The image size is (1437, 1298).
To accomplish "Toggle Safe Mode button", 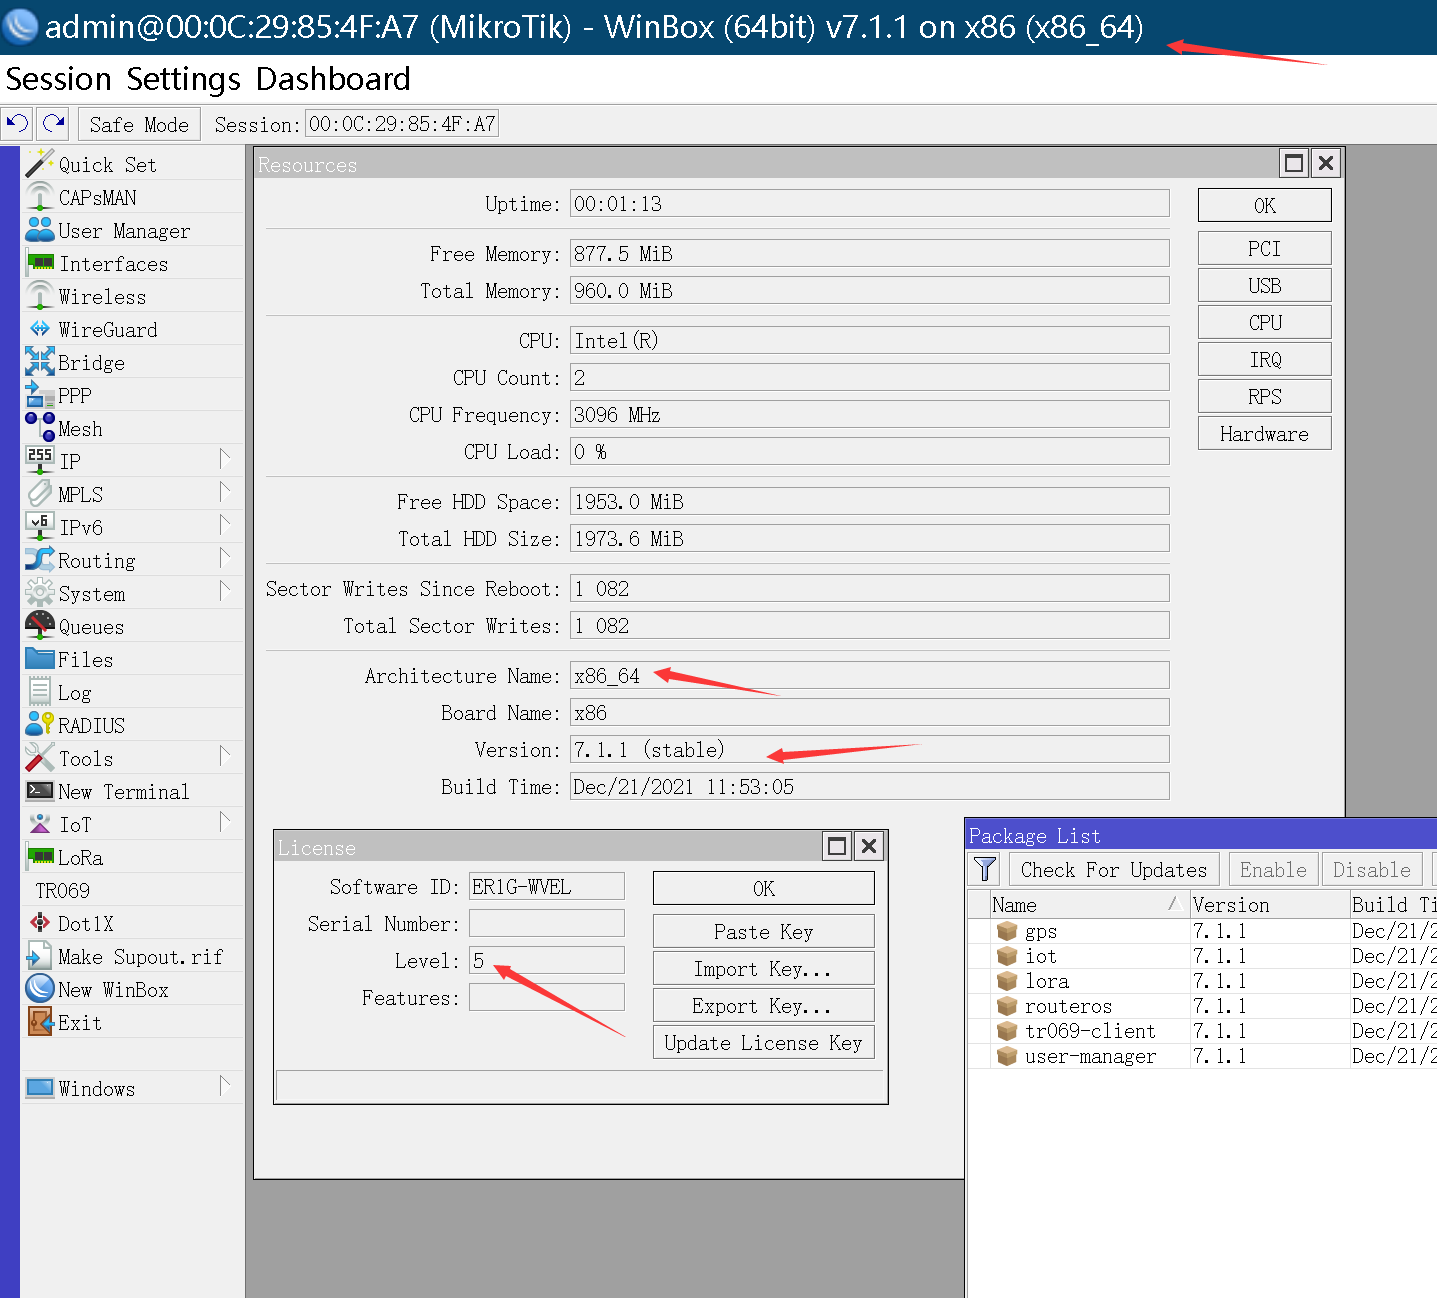I will point(139,124).
